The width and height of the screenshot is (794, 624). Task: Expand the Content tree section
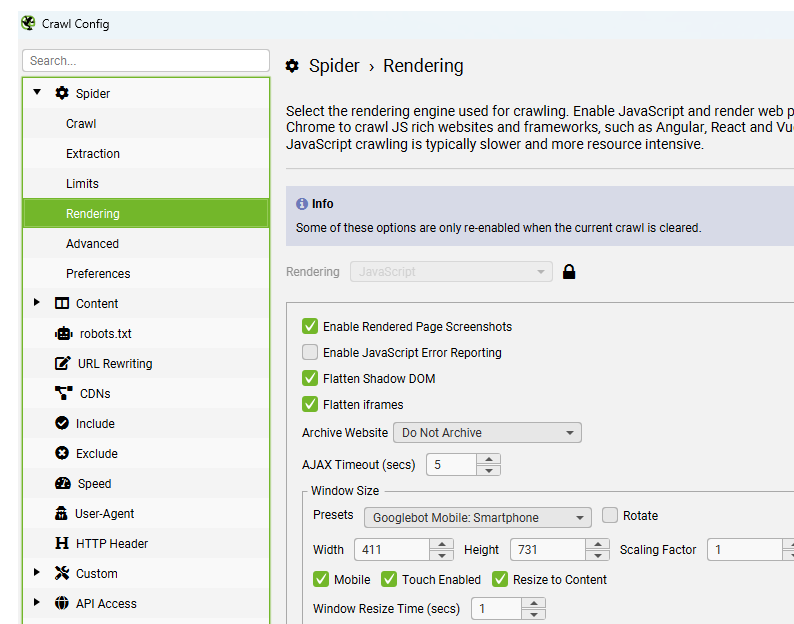click(x=37, y=303)
